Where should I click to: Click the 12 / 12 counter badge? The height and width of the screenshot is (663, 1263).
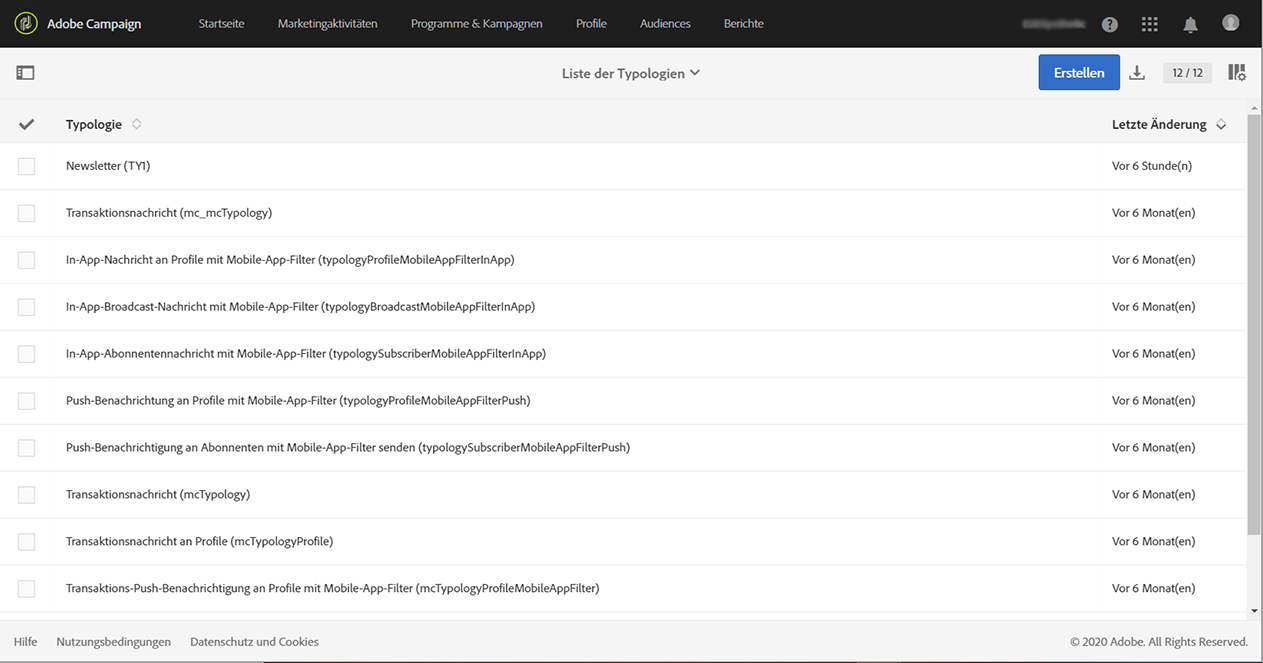1188,73
